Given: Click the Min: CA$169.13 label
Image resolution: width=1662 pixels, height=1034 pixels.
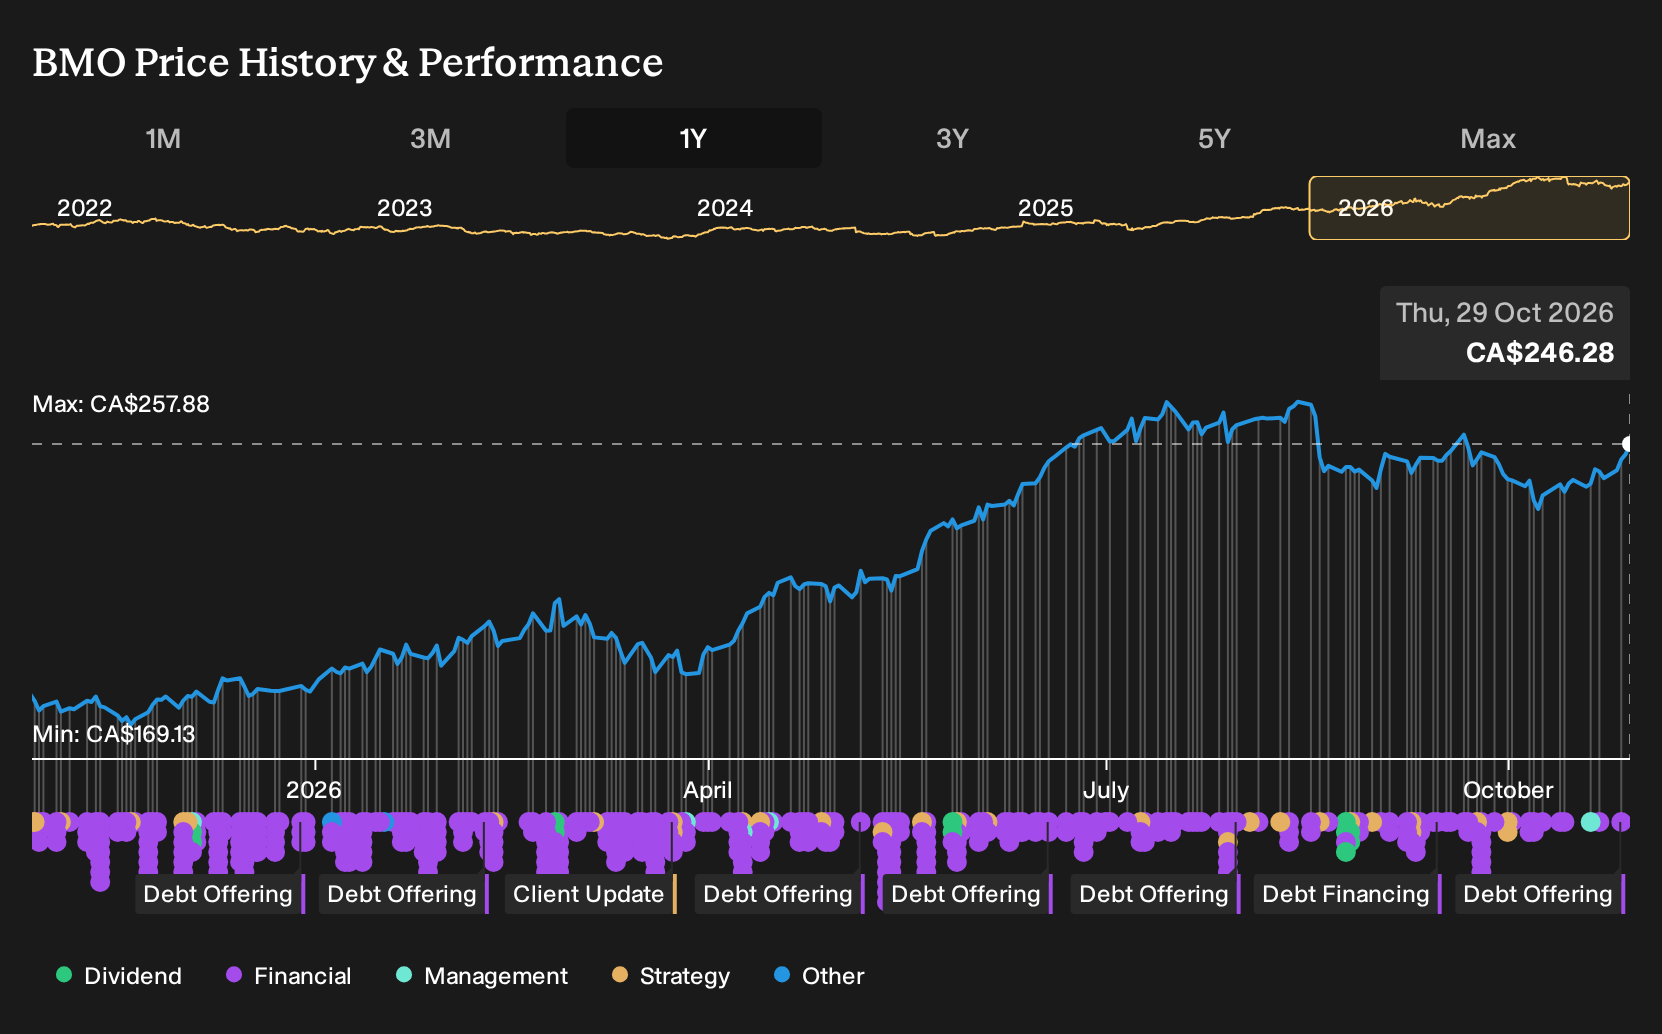Looking at the screenshot, I should click(x=114, y=734).
